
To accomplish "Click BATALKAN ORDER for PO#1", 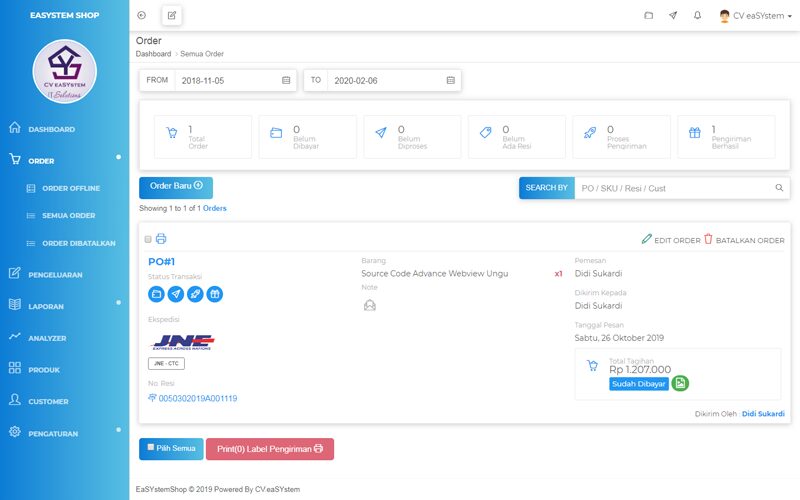I will (x=744, y=239).
